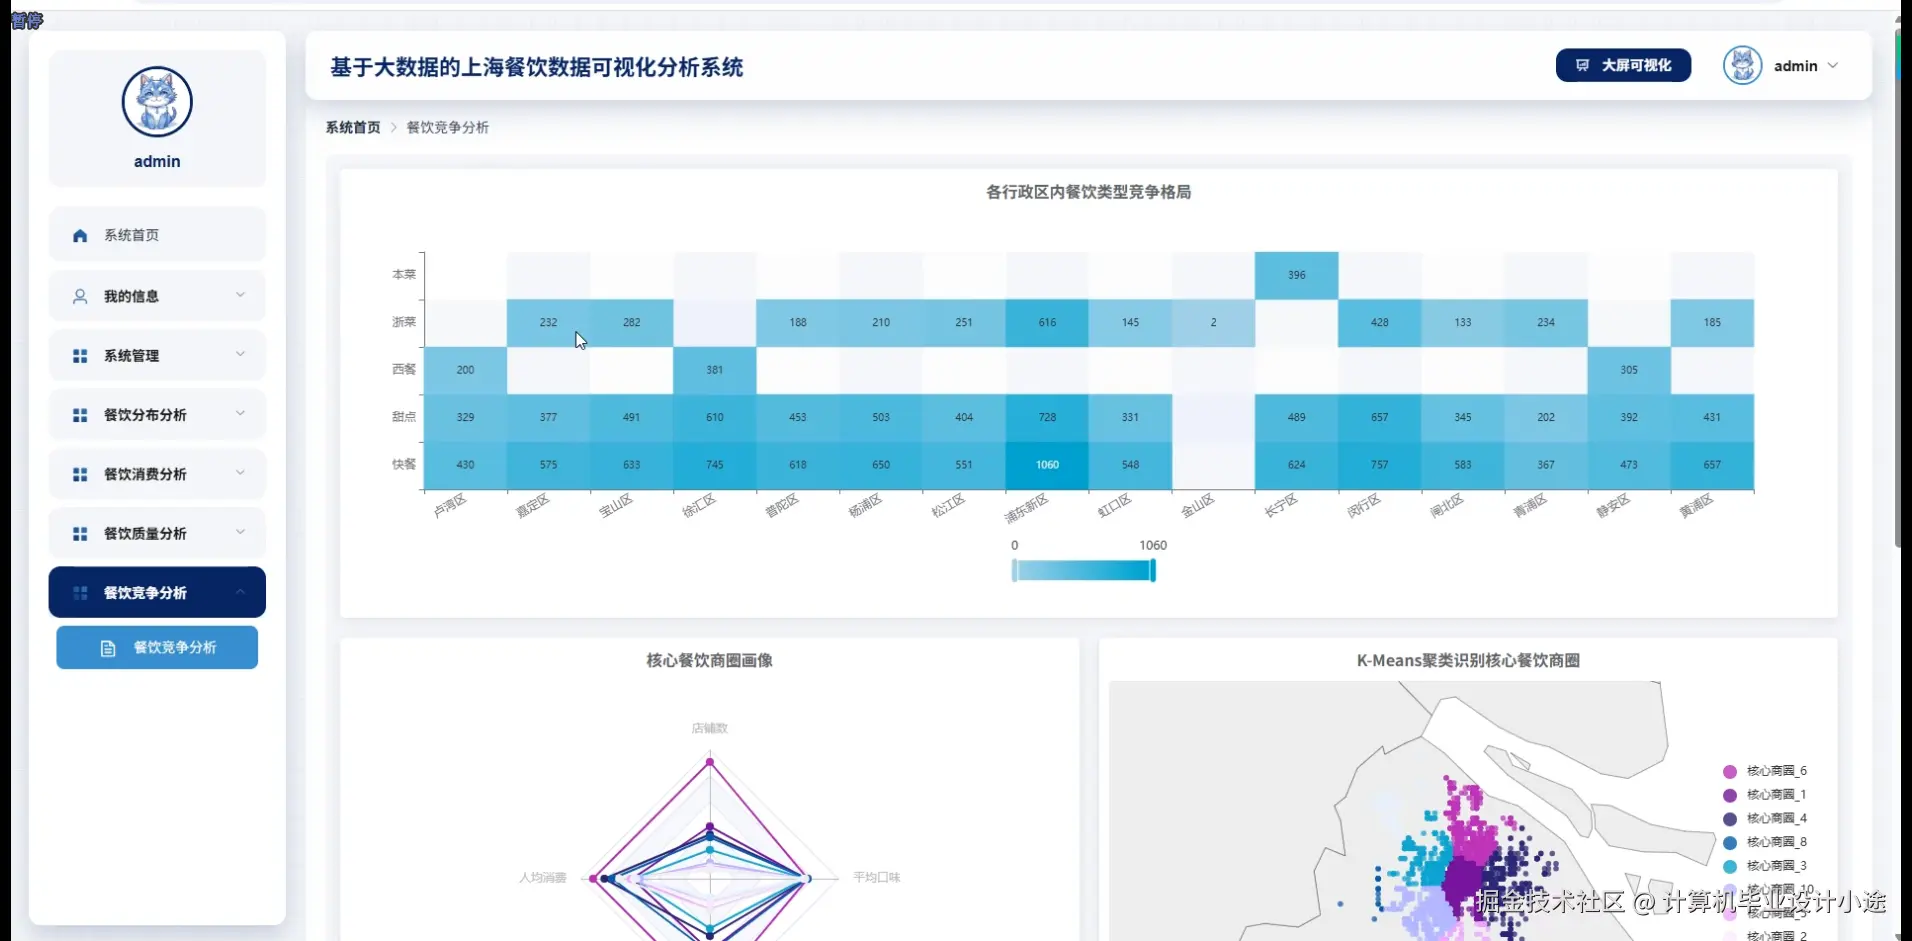Go to 系统首页 via the breadcrumb

[x=353, y=128]
